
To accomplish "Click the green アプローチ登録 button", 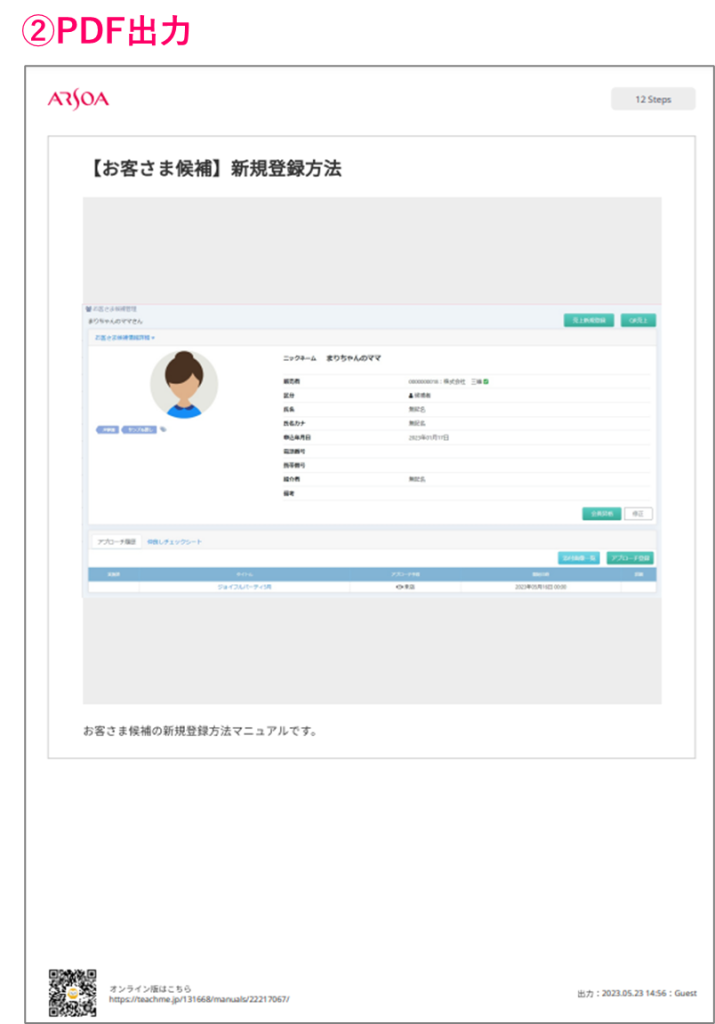I will tap(630, 558).
